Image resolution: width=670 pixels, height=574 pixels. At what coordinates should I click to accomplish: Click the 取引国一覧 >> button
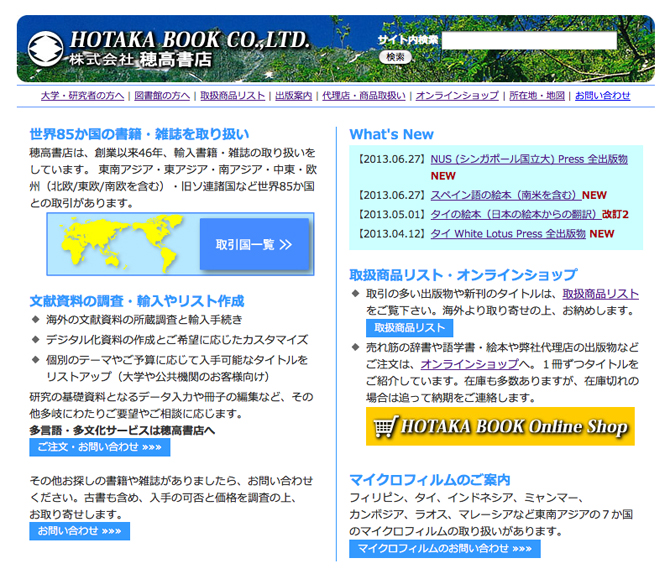254,244
